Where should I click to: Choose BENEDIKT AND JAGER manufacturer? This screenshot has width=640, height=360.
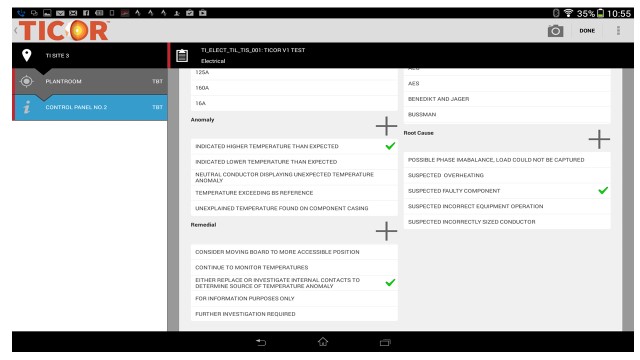[x=507, y=99]
